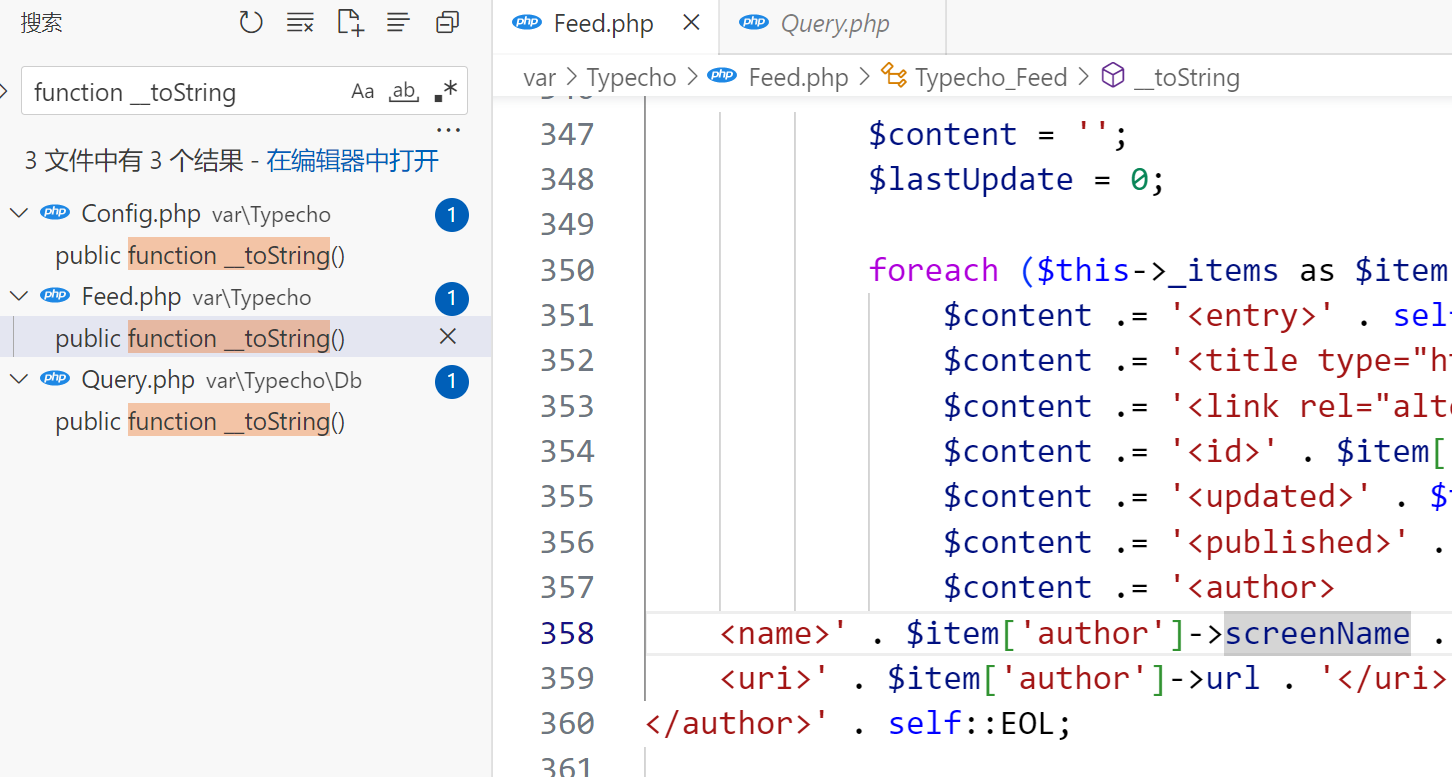Image resolution: width=1452 pixels, height=777 pixels.
Task: Switch to the Query.php tab
Action: tap(834, 24)
